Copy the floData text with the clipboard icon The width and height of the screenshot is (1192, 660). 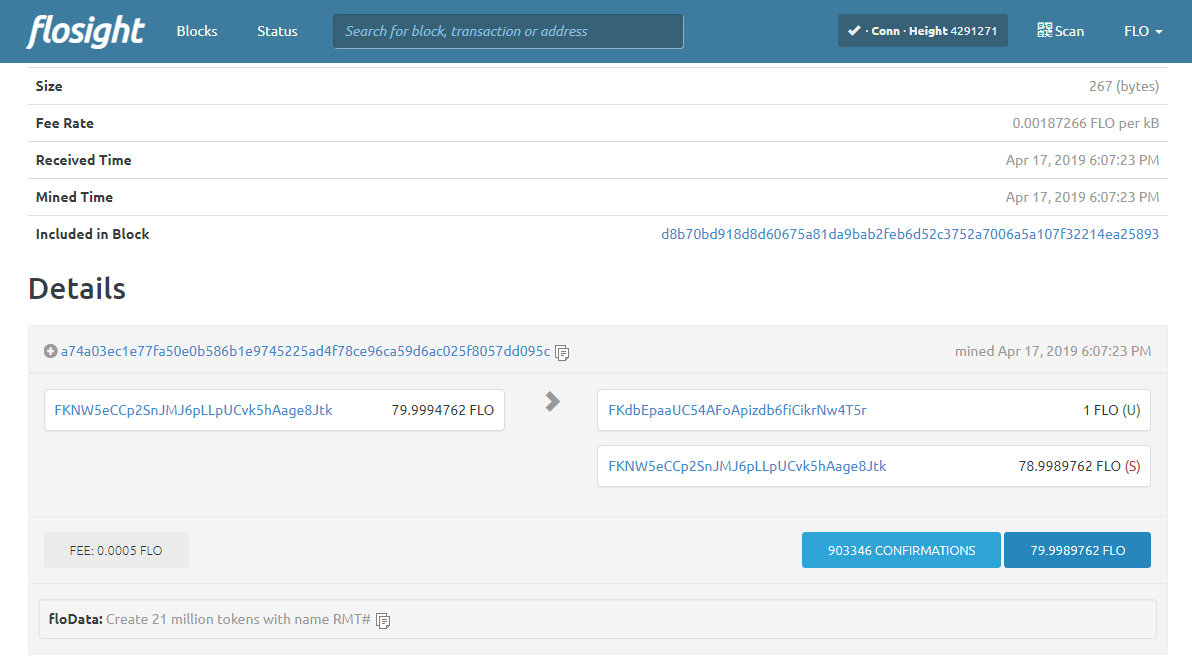[383, 620]
